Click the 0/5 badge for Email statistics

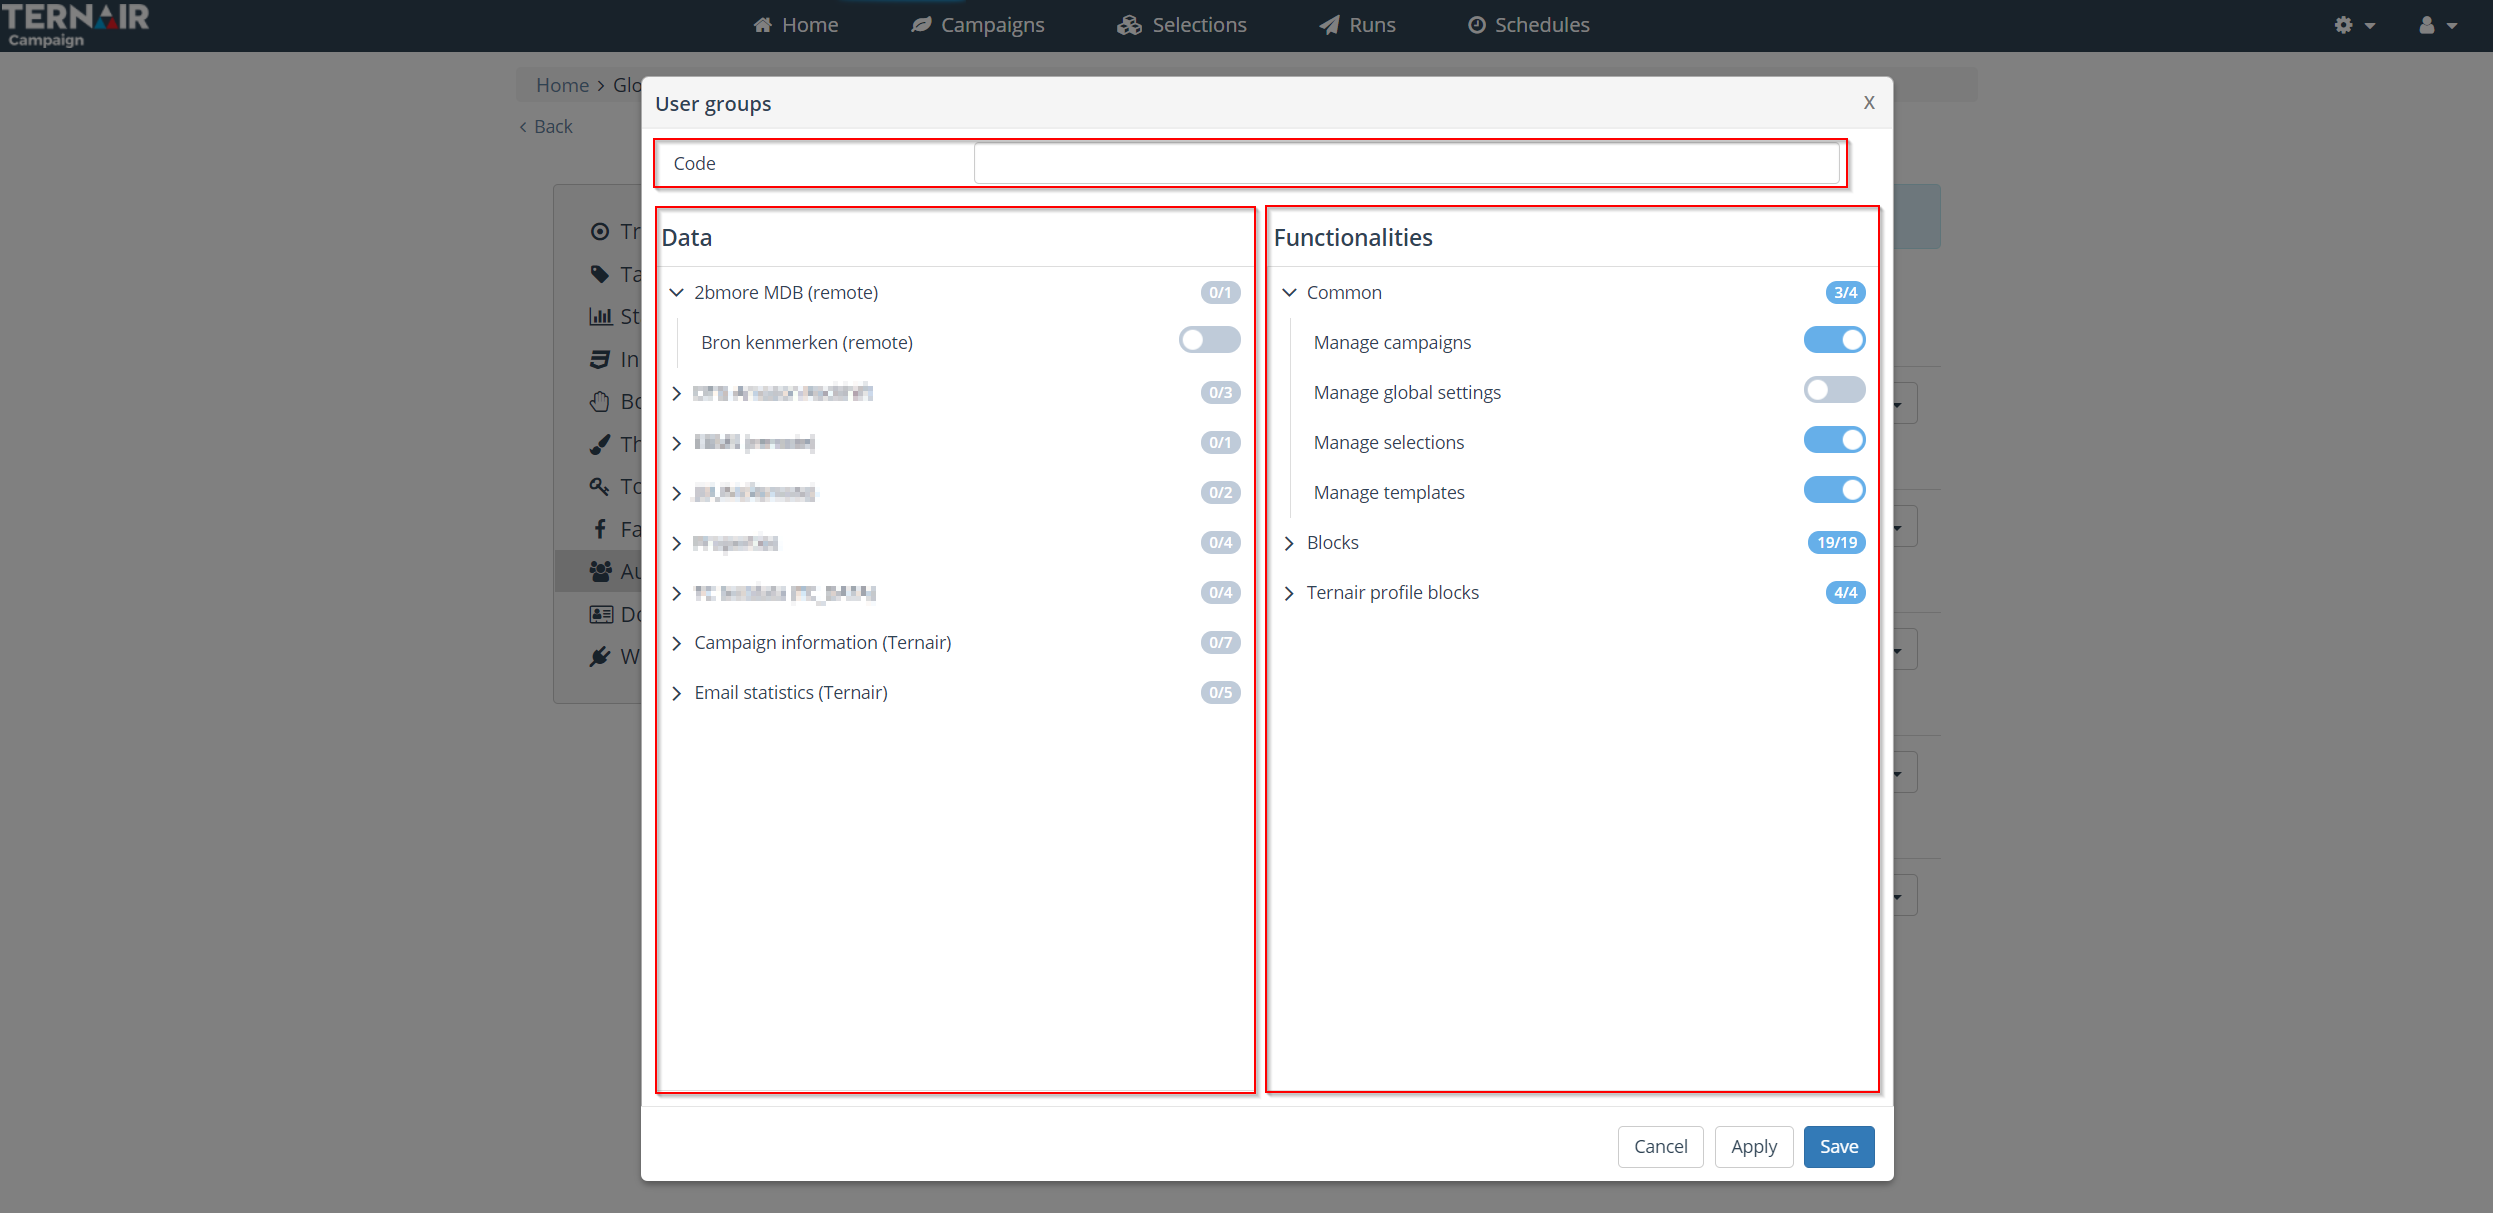(x=1220, y=693)
